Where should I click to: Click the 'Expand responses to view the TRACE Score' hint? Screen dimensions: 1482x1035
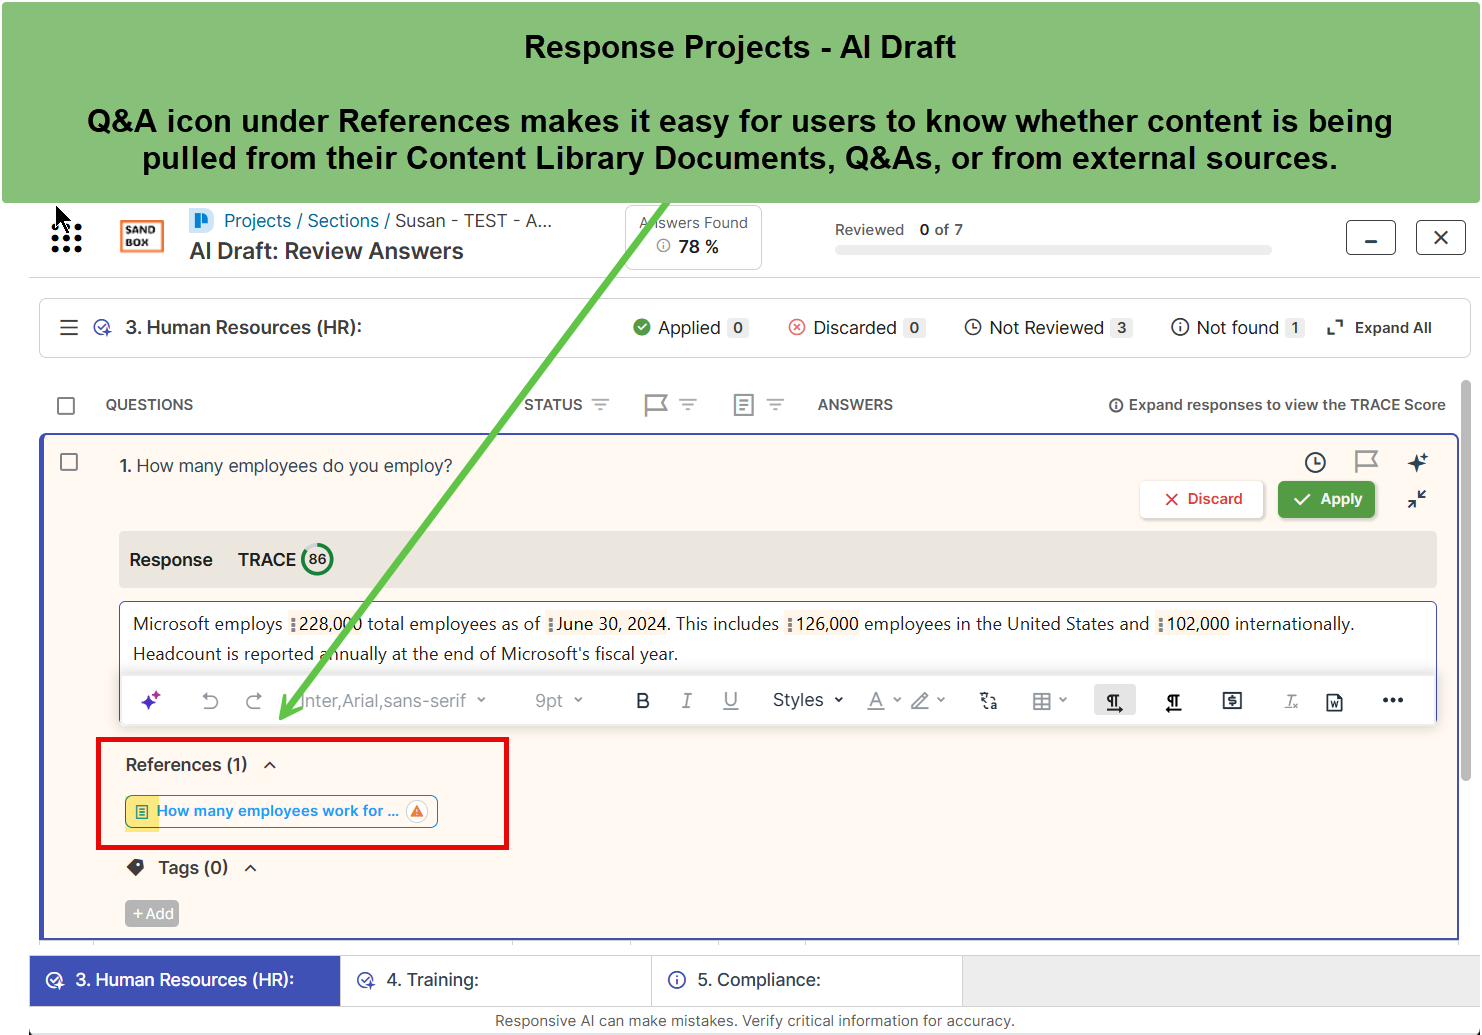pyautogui.click(x=1277, y=405)
